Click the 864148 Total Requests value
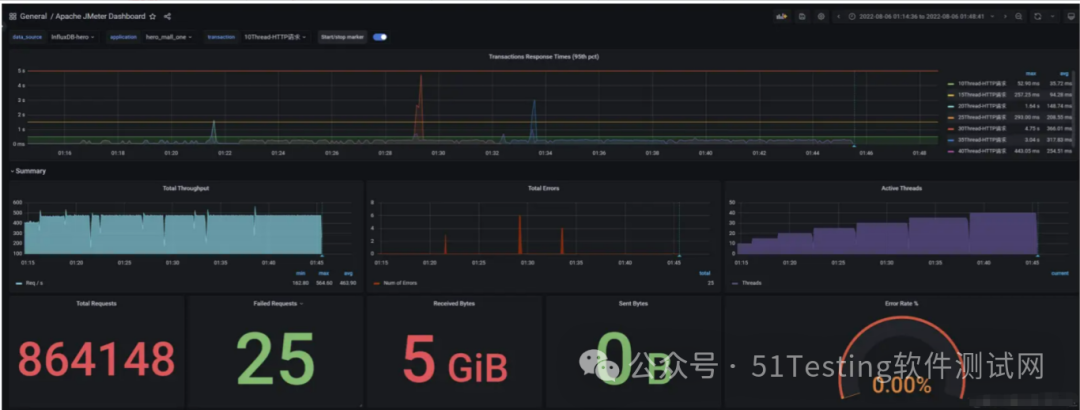Image resolution: width=1080 pixels, height=410 pixels. coord(96,359)
